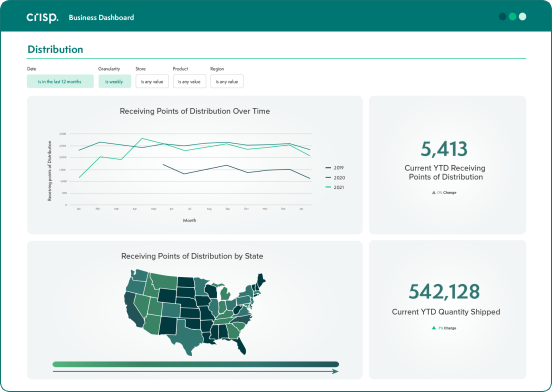The width and height of the screenshot is (552, 392).
Task: Click the pale white header dot
Action: click(522, 17)
